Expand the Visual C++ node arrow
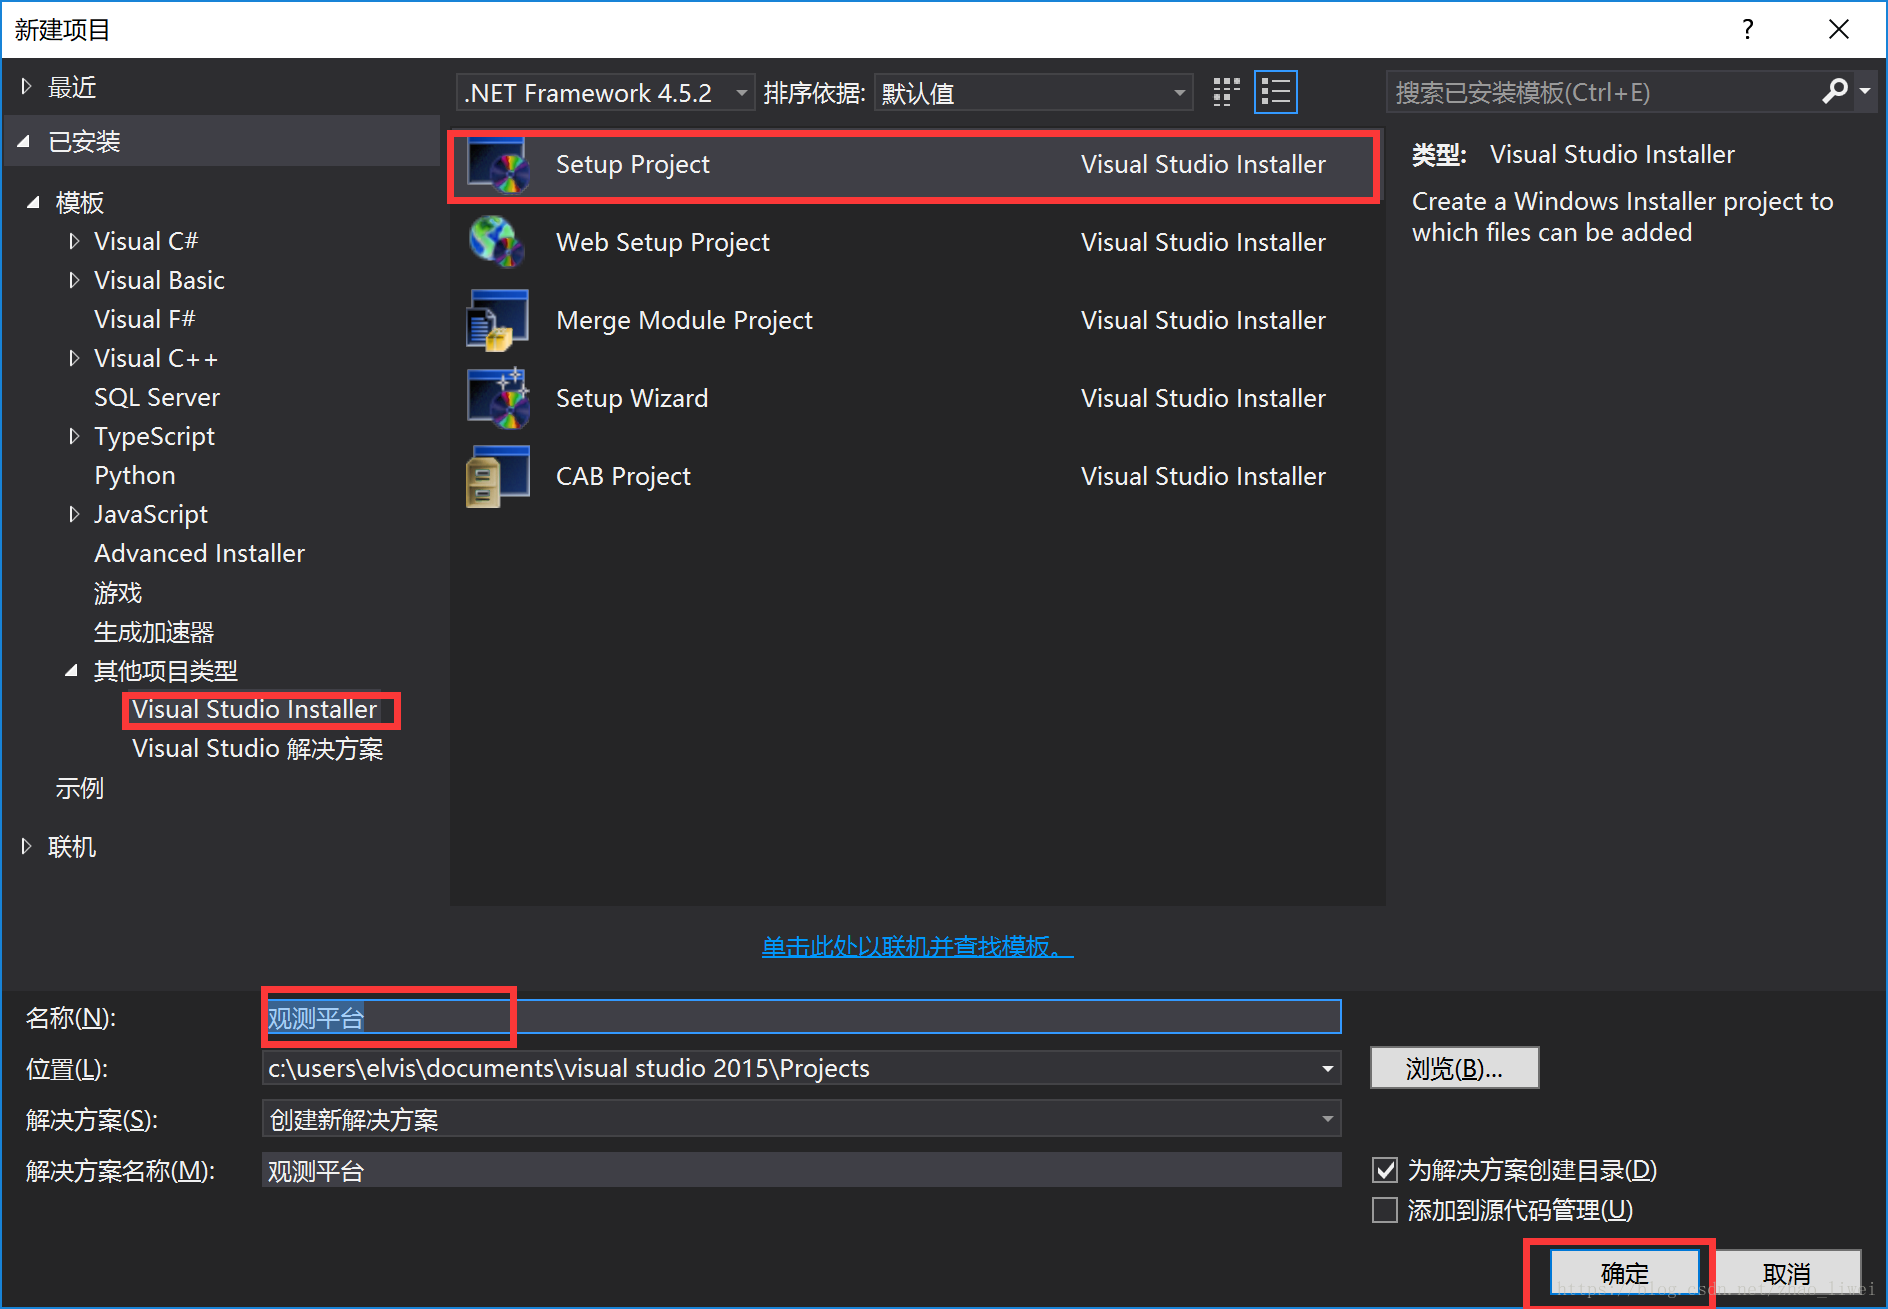1888x1309 pixels. pos(74,358)
